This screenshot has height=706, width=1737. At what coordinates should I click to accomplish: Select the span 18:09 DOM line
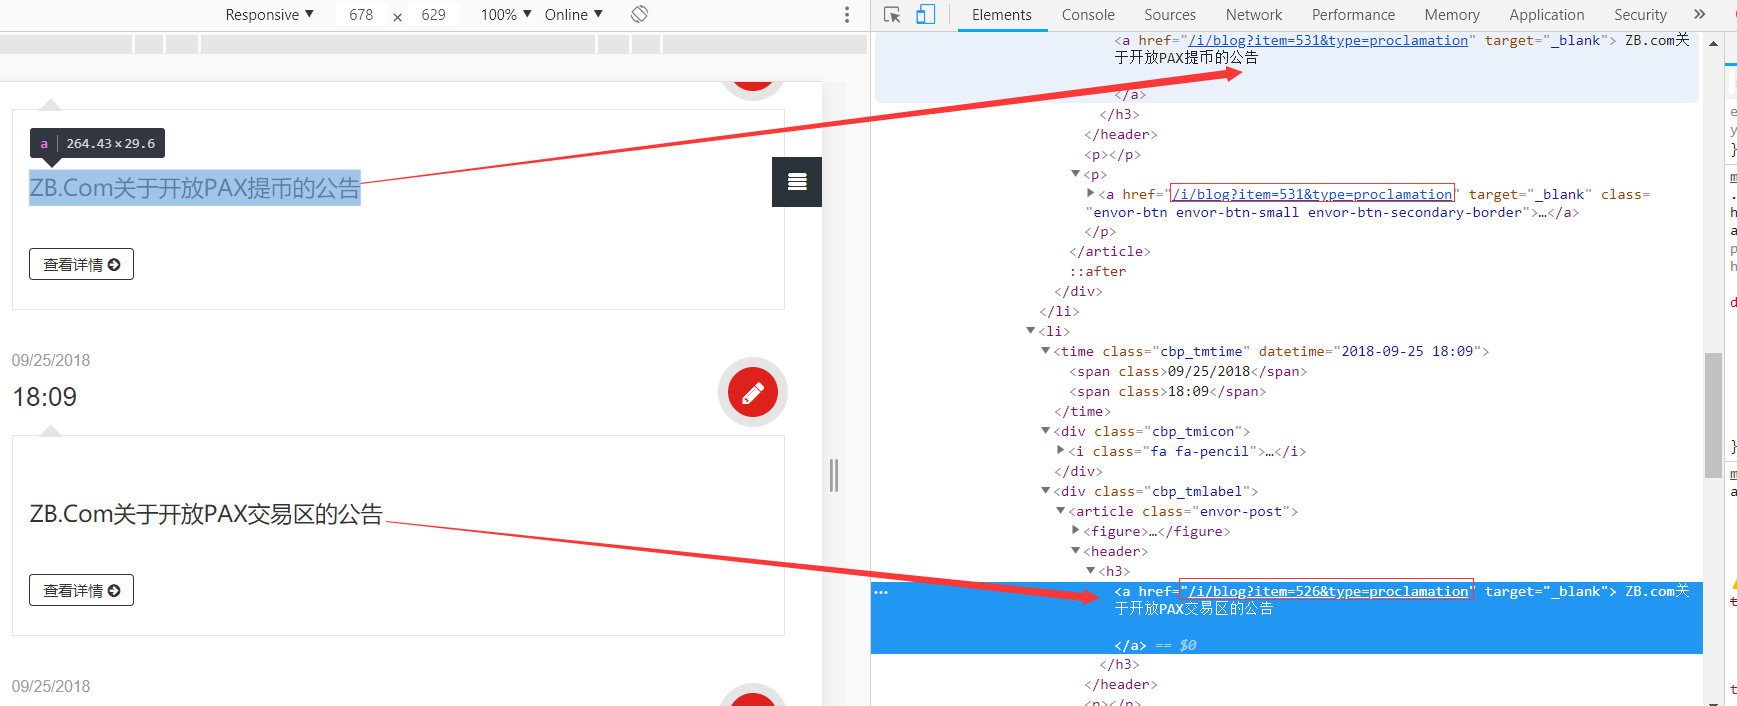1167,391
